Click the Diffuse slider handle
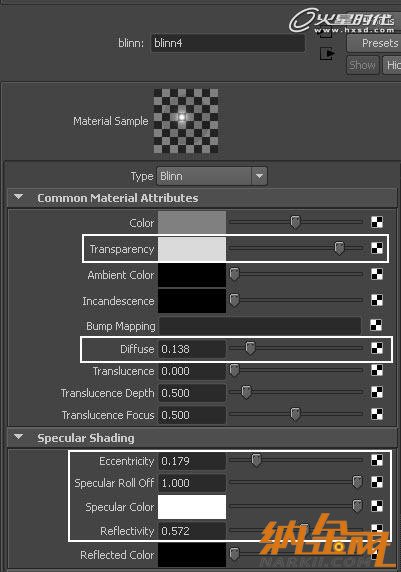Viewport: 401px width, 572px height. point(250,348)
